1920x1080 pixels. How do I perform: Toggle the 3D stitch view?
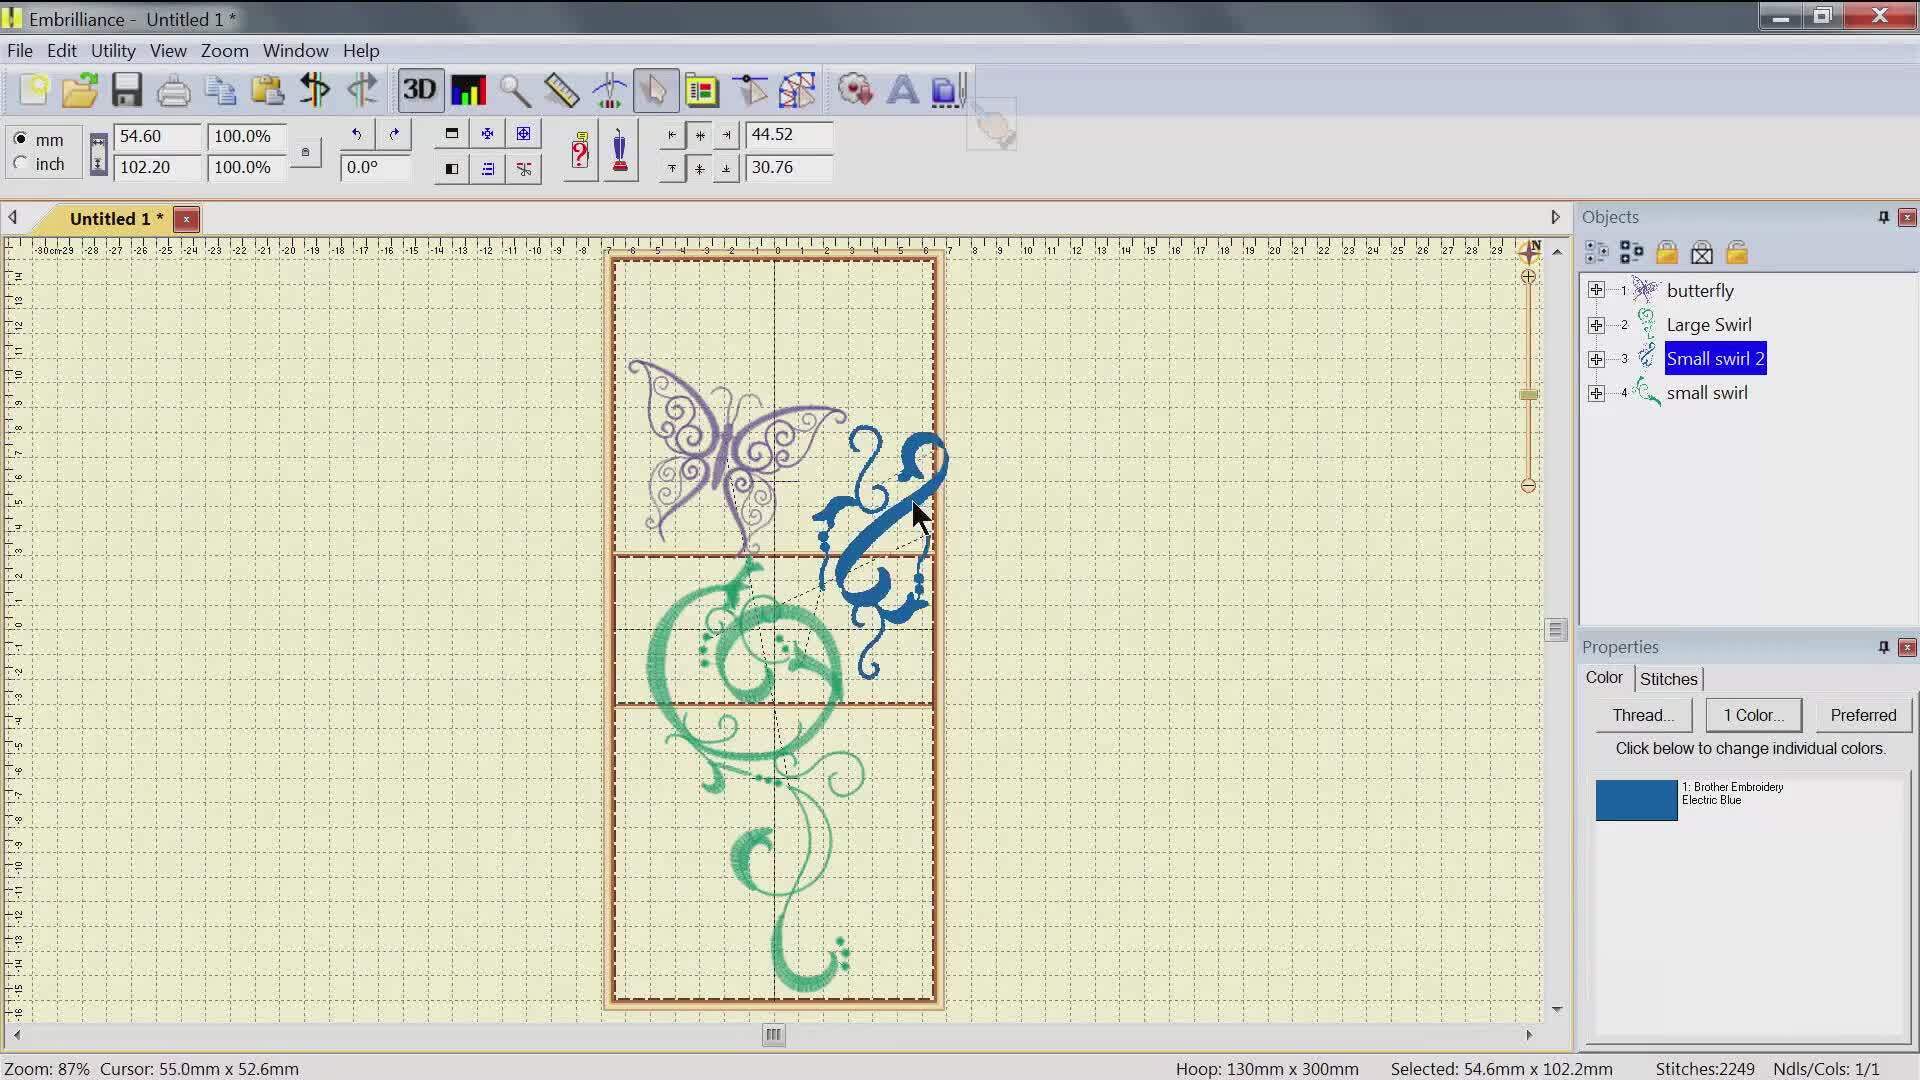(420, 90)
